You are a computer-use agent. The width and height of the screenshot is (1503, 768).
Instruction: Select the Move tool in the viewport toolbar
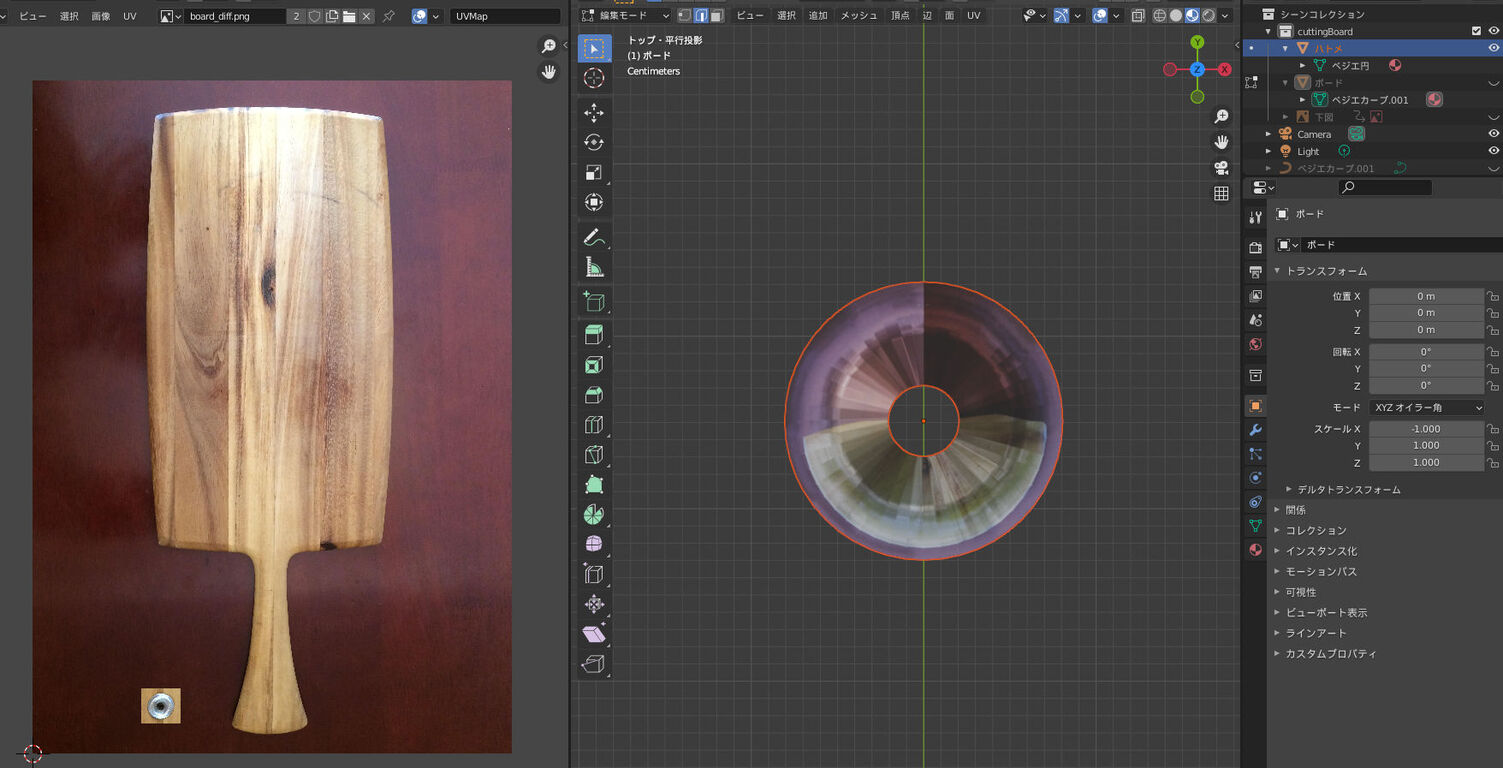tap(594, 112)
